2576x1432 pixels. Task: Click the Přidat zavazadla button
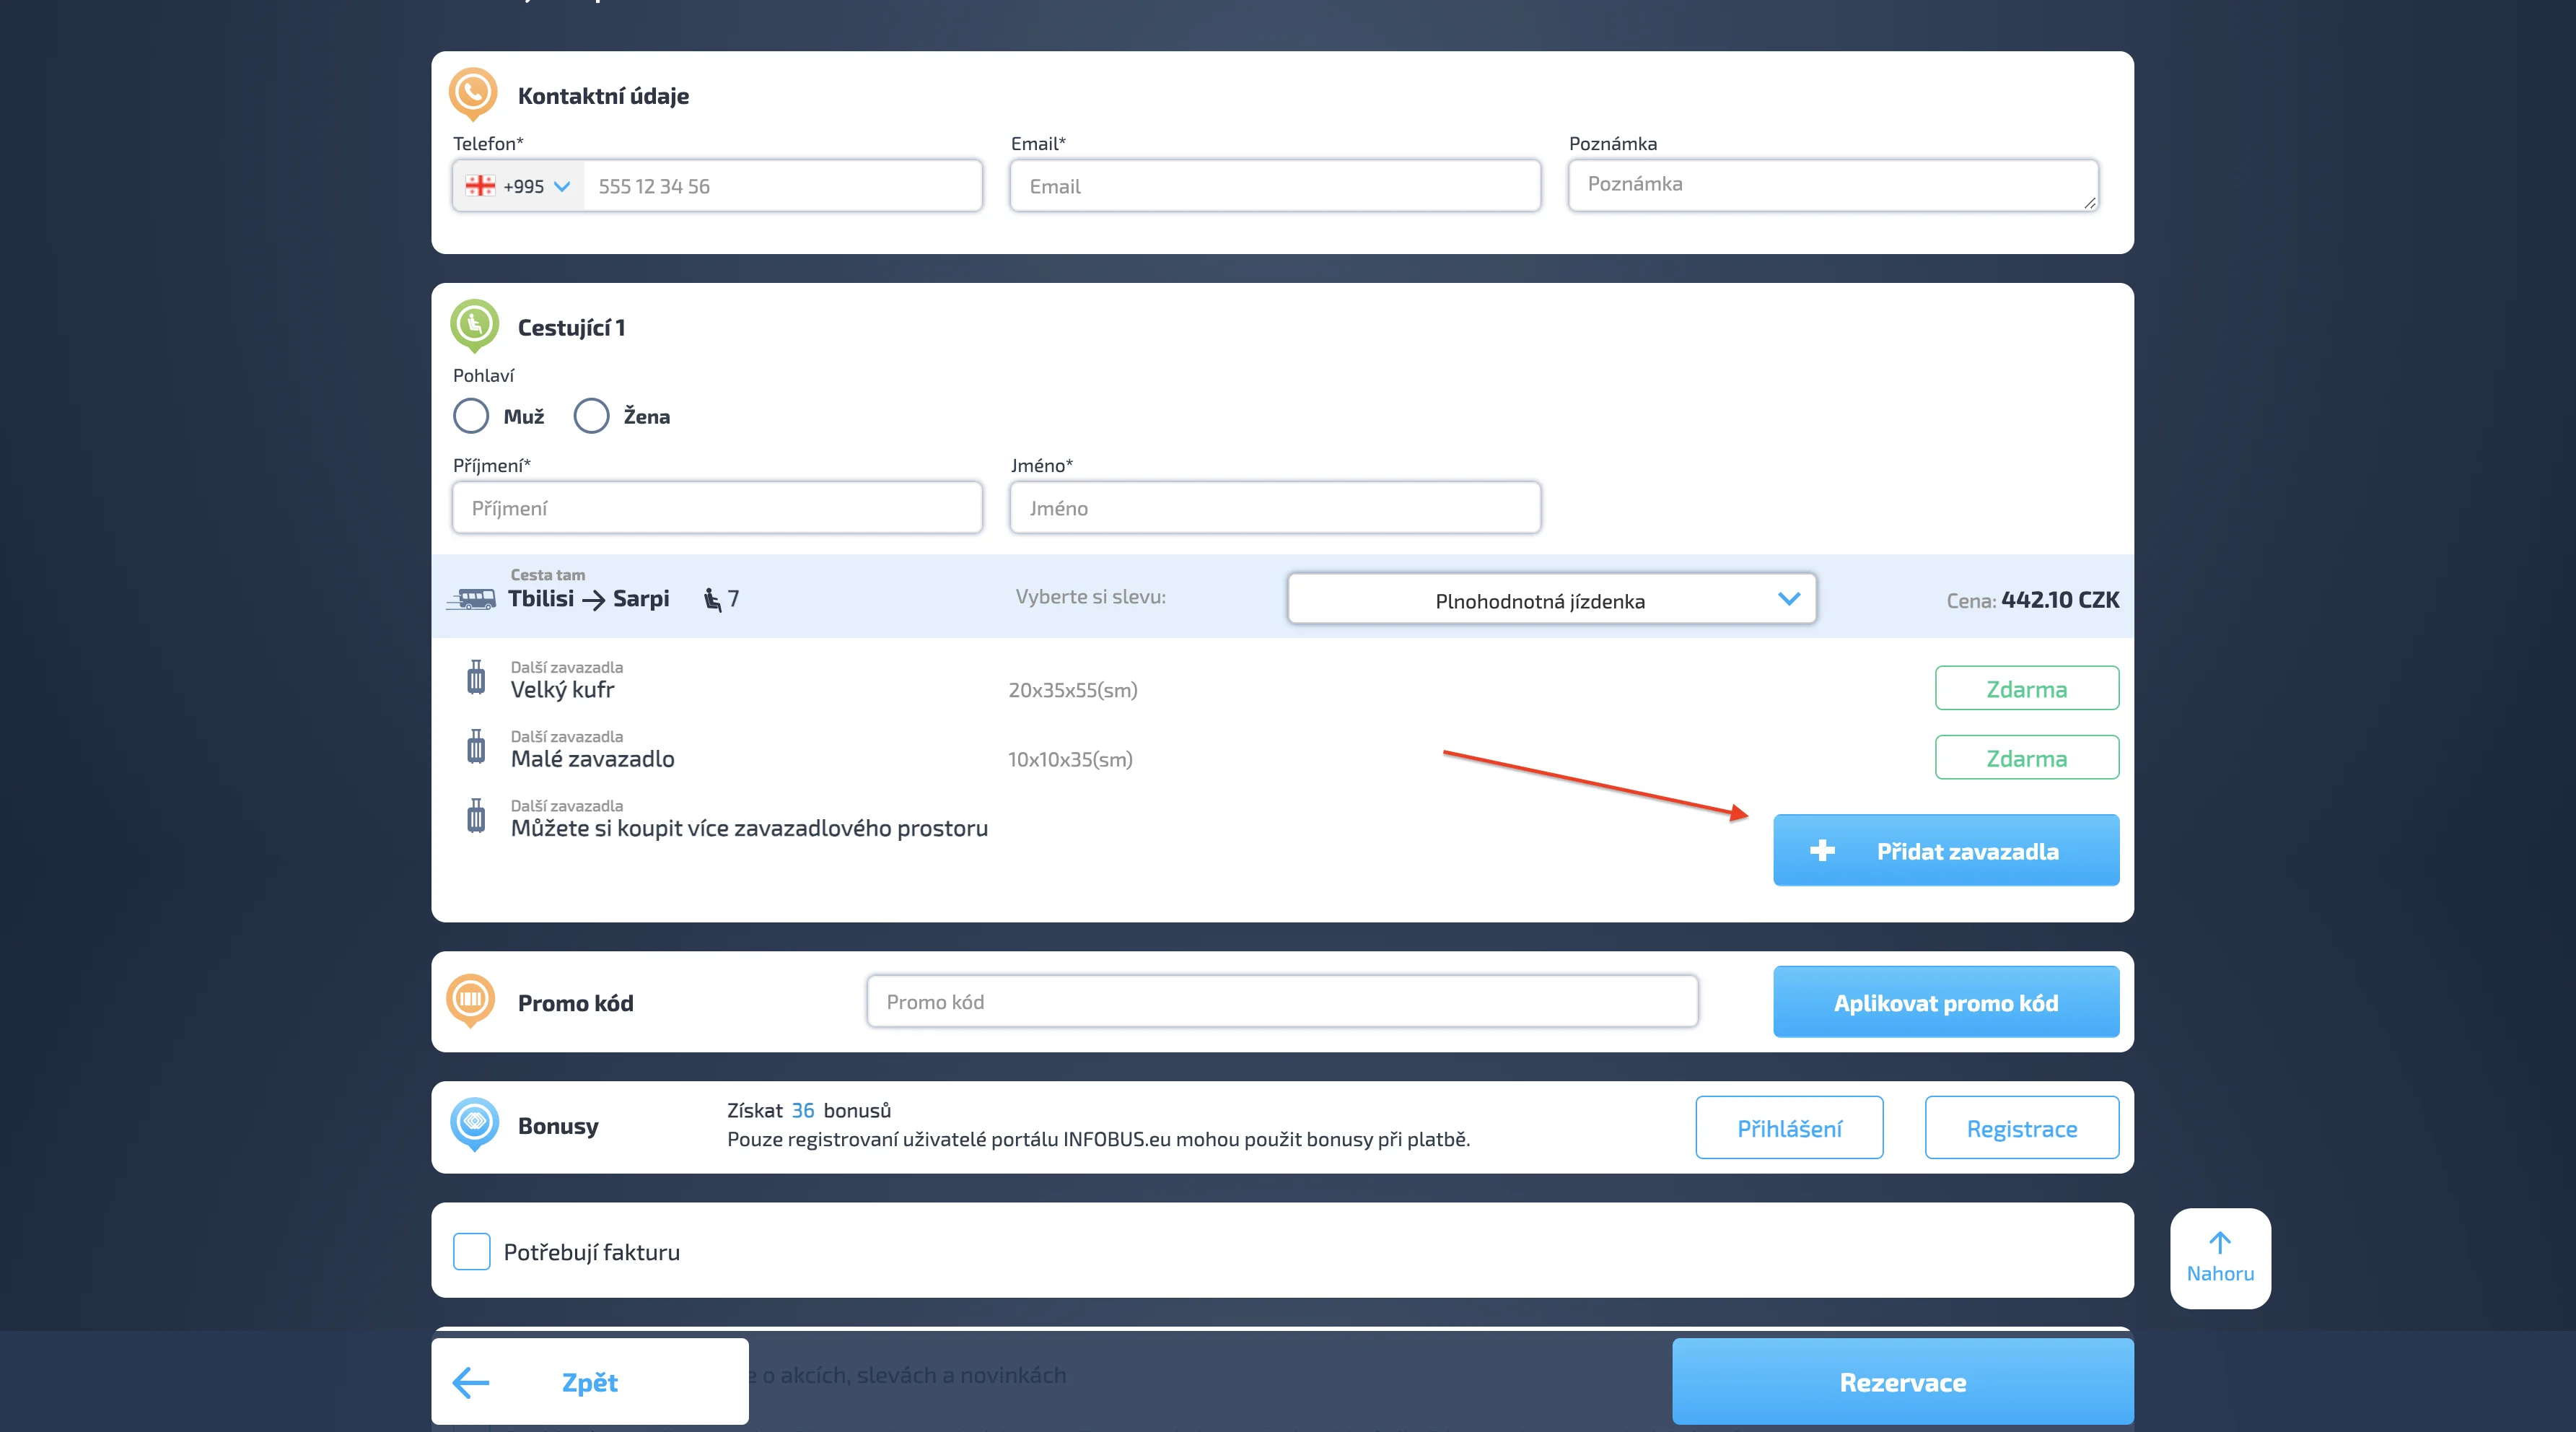1945,850
